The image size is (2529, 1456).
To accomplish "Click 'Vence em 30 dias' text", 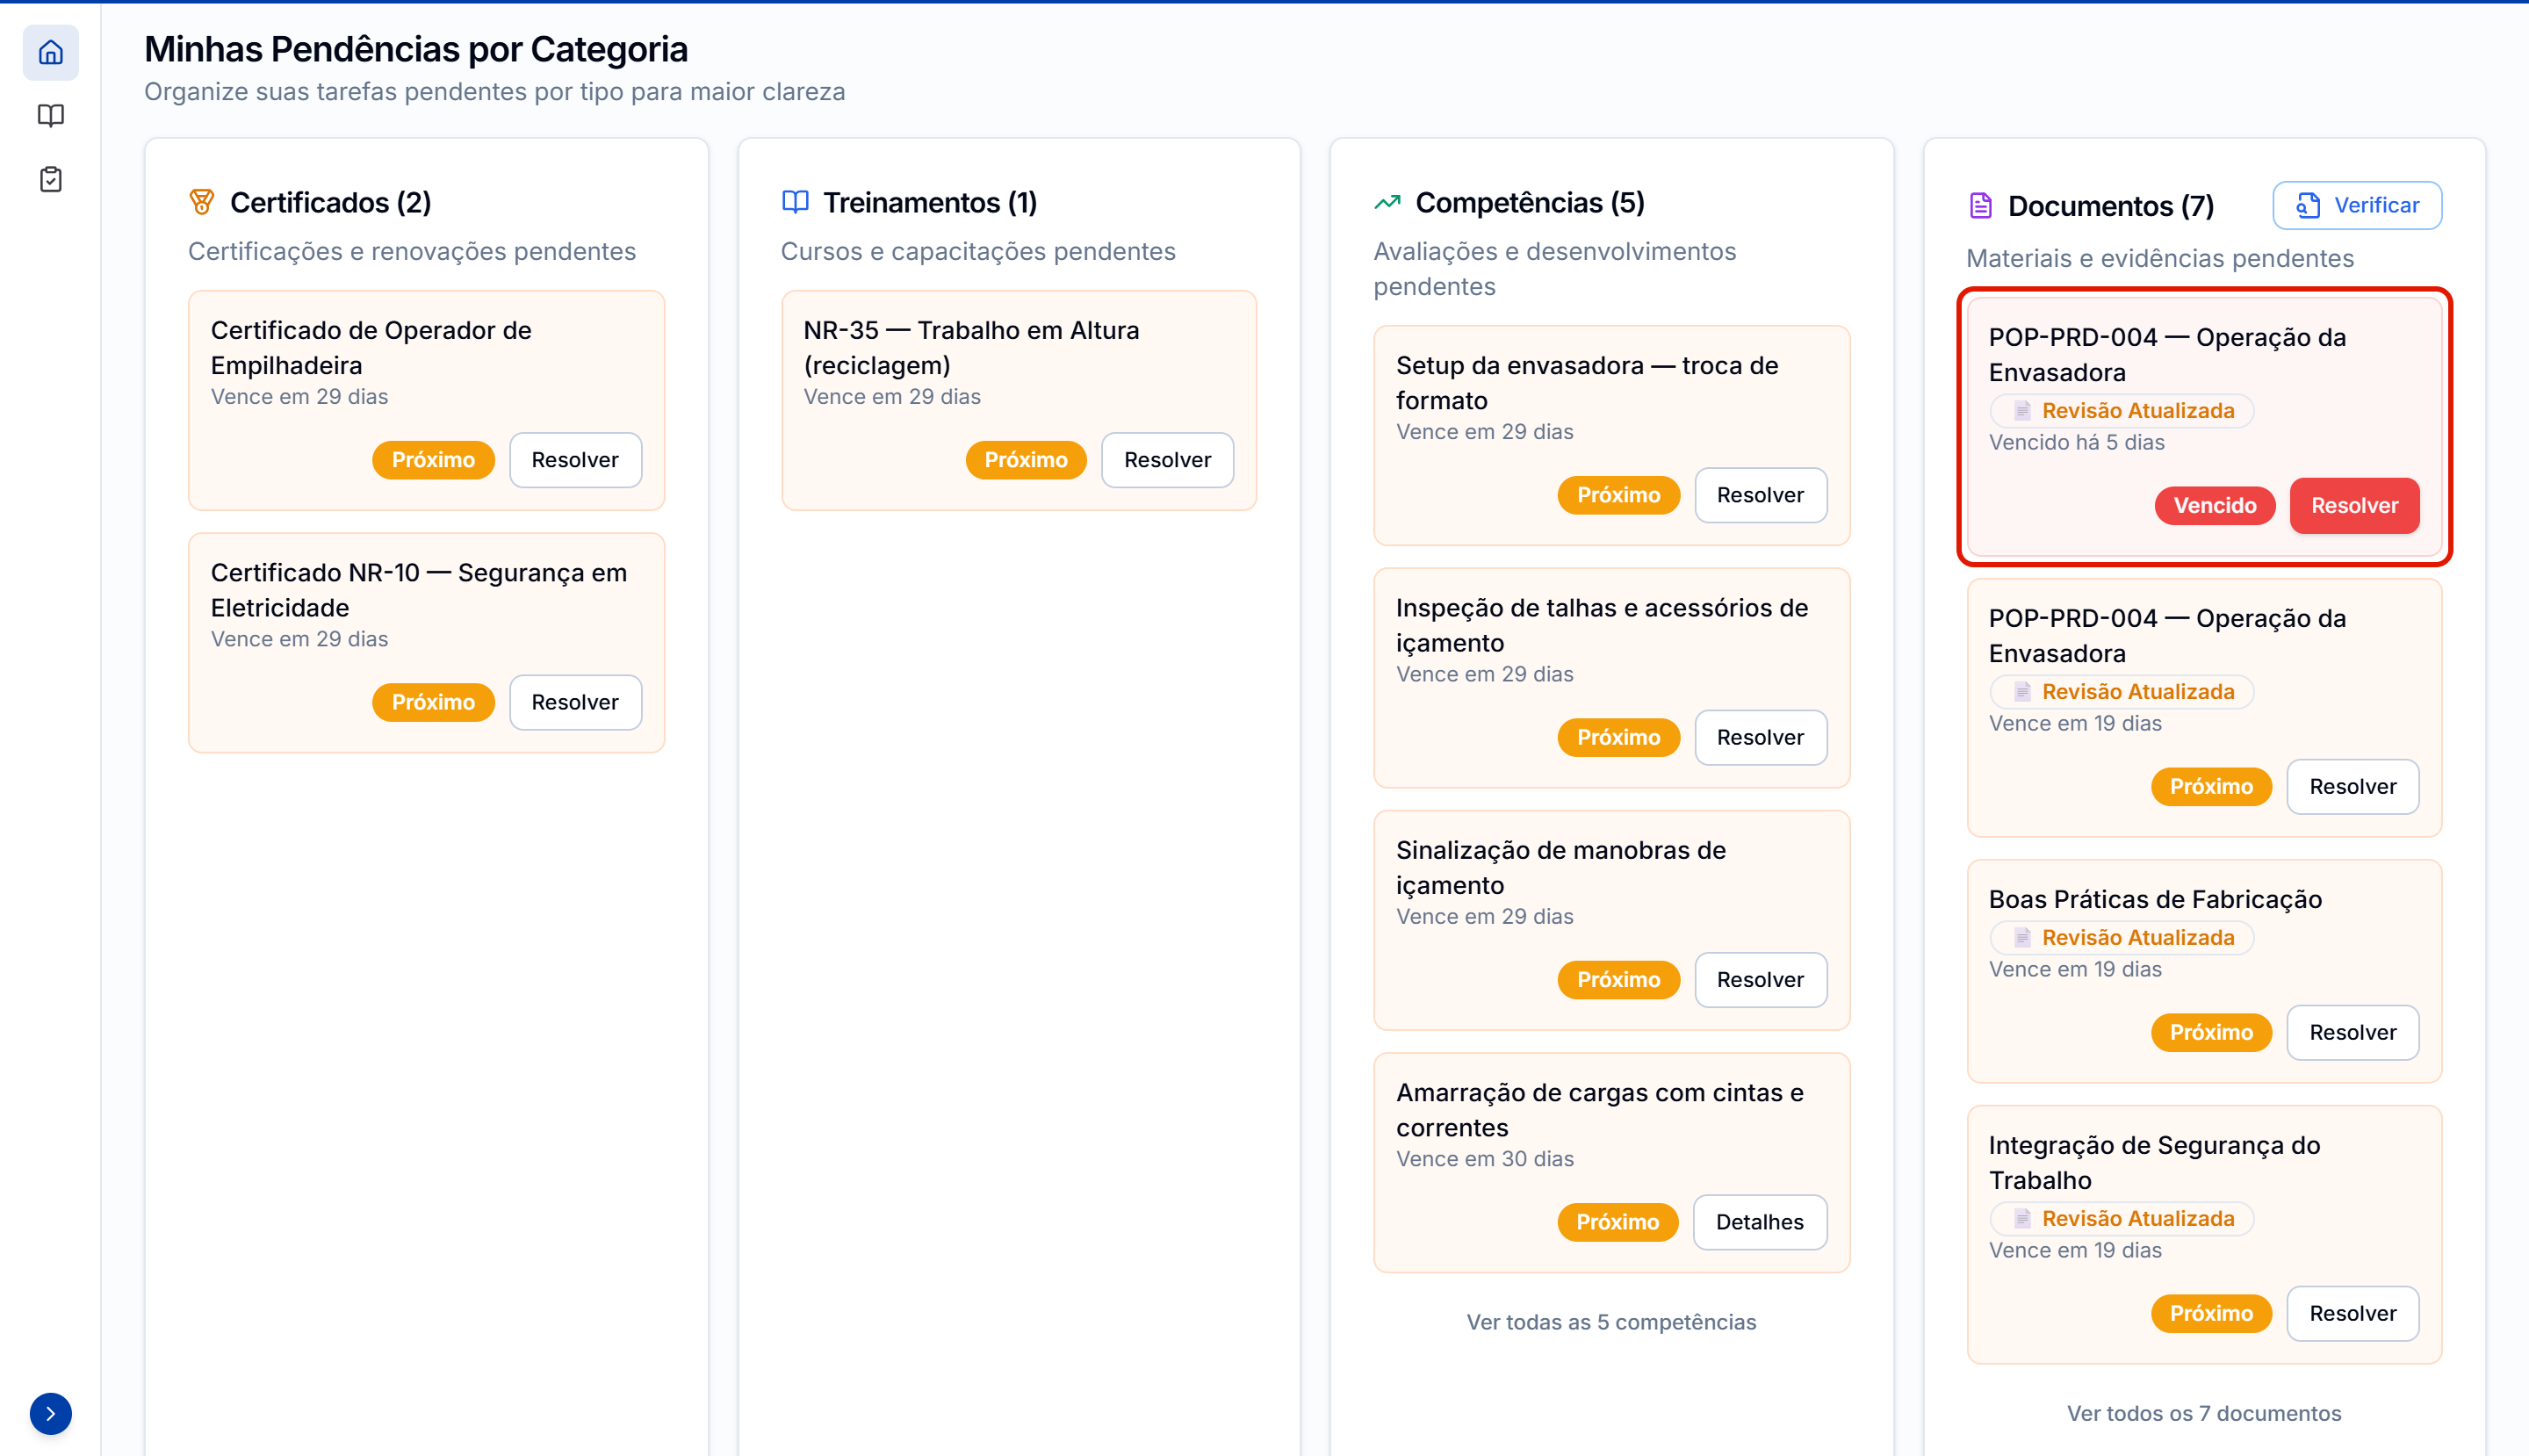I will [x=1484, y=1159].
